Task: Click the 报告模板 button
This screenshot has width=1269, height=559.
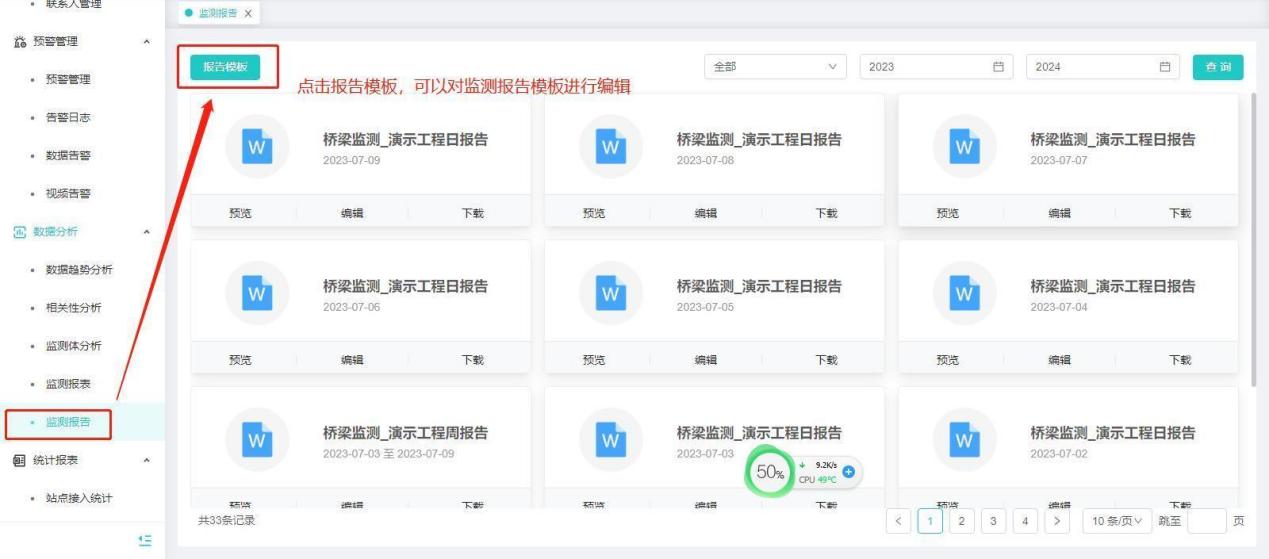Action: coord(225,67)
